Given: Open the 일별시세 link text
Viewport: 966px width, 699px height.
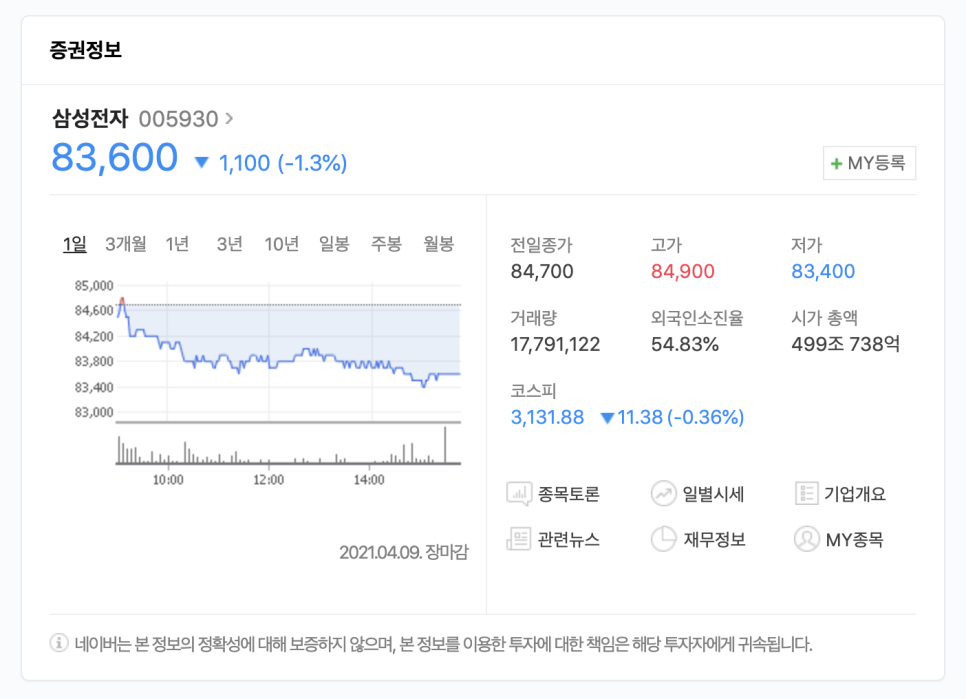Looking at the screenshot, I should point(713,494).
